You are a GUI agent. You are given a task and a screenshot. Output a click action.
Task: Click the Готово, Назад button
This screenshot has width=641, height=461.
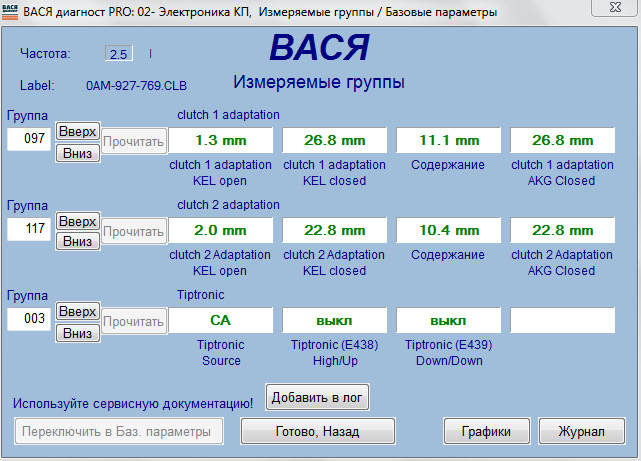tap(318, 431)
